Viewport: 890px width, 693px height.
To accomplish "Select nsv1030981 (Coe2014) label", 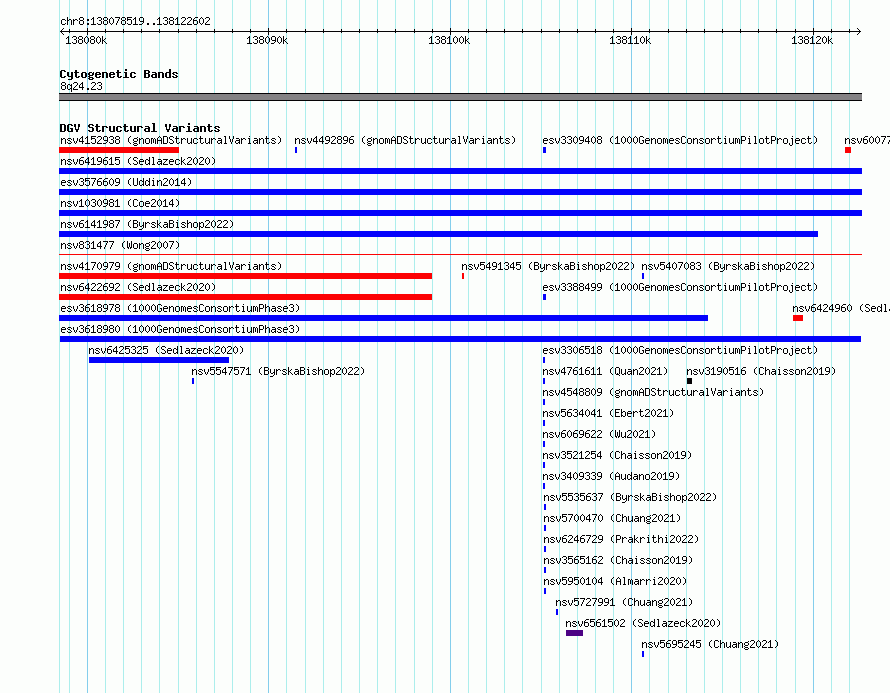I will [120, 203].
